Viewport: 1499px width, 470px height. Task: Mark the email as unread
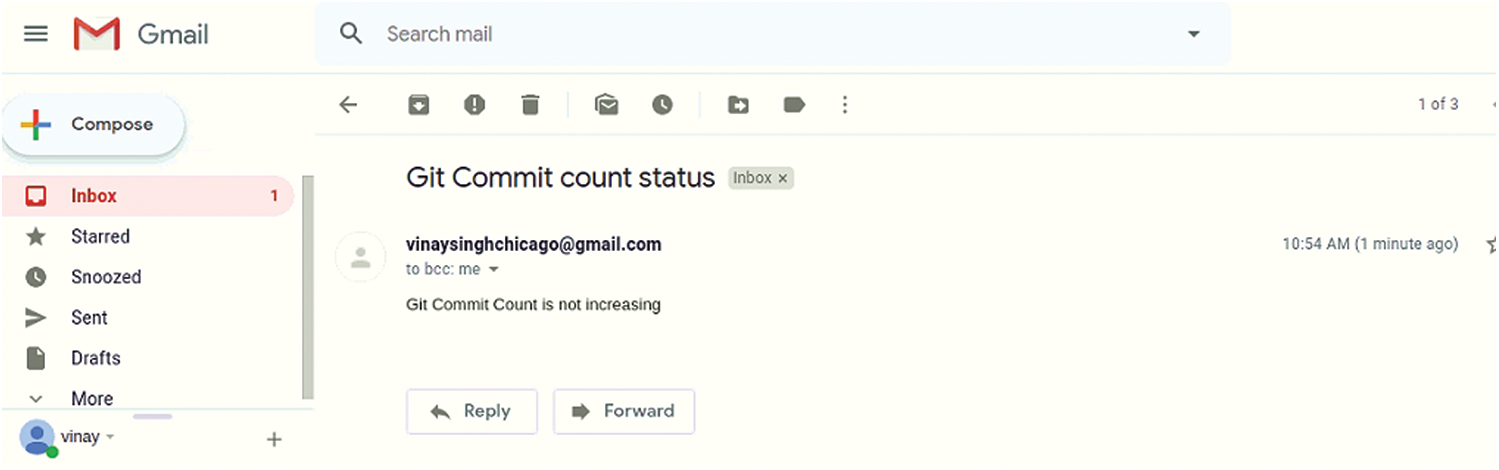[606, 105]
